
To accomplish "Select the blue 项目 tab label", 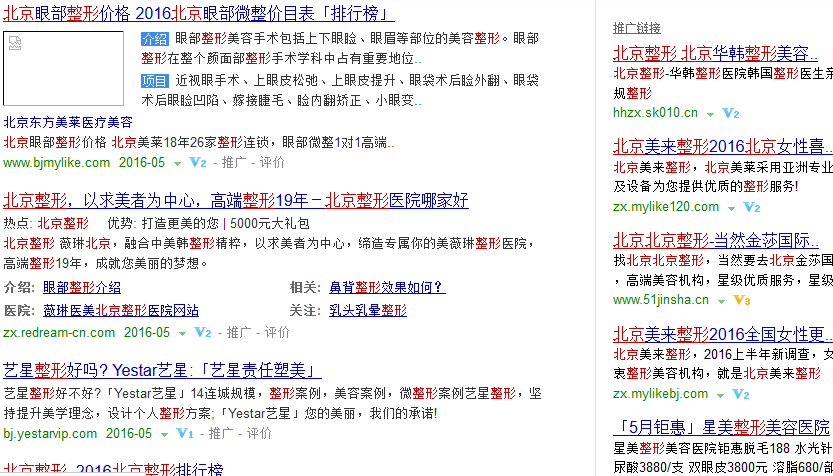I will [x=155, y=80].
